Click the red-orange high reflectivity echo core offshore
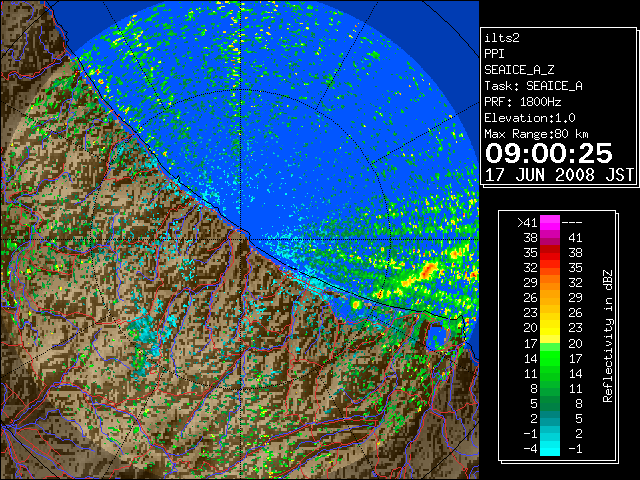 point(428,270)
